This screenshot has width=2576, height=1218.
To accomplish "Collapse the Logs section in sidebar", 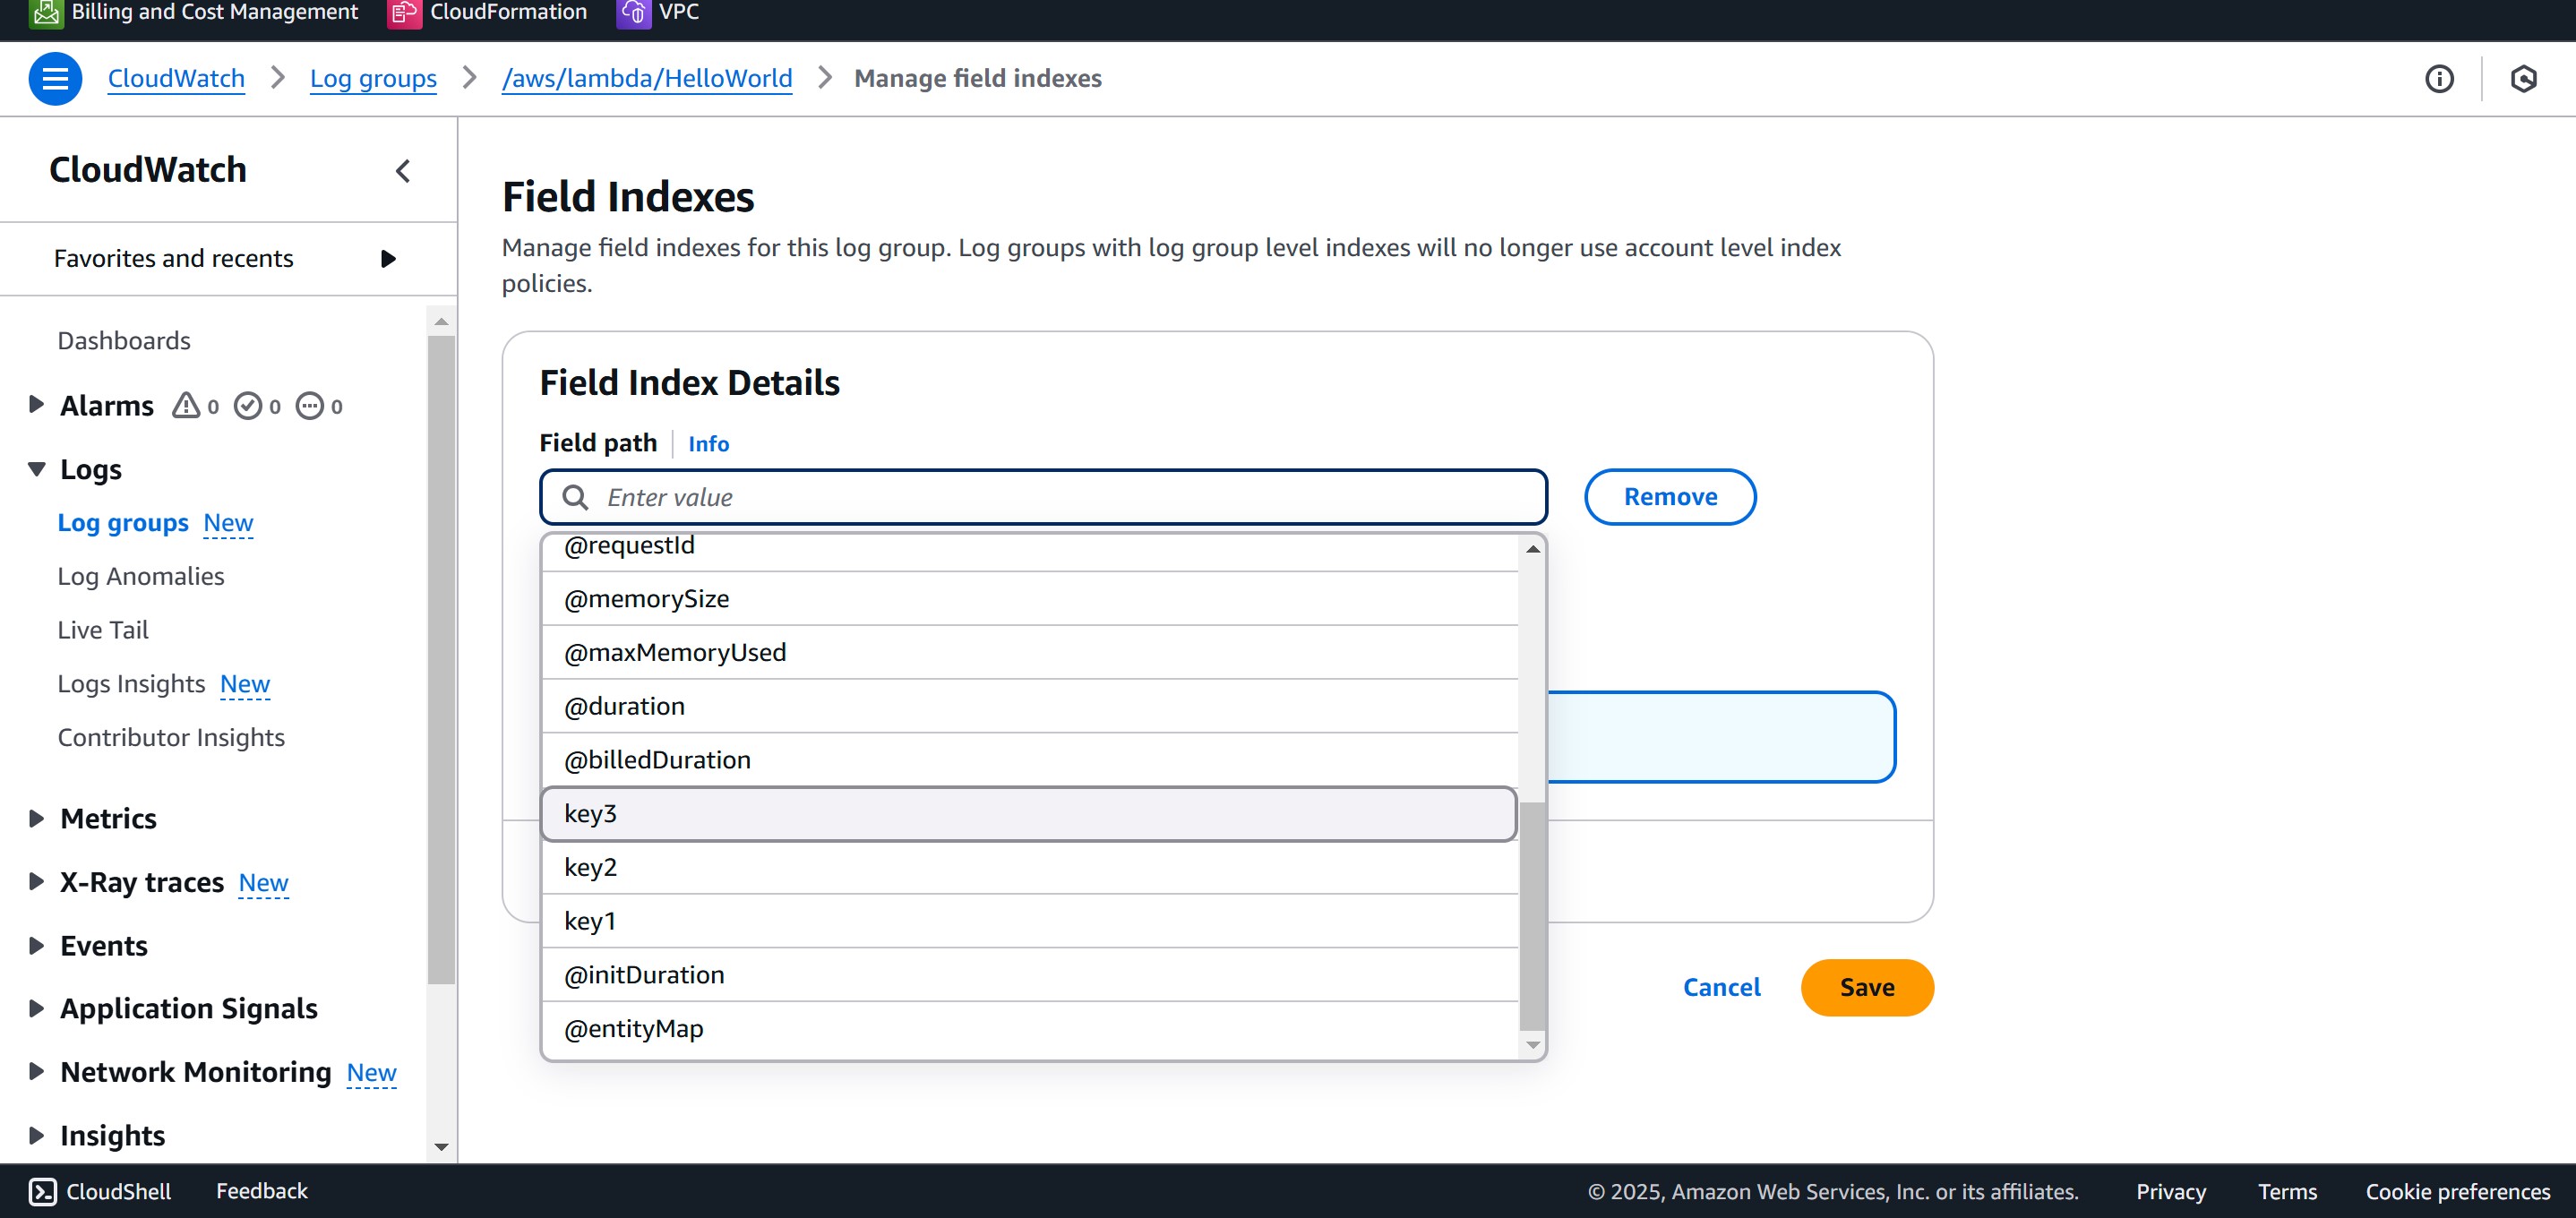I will tap(35, 468).
